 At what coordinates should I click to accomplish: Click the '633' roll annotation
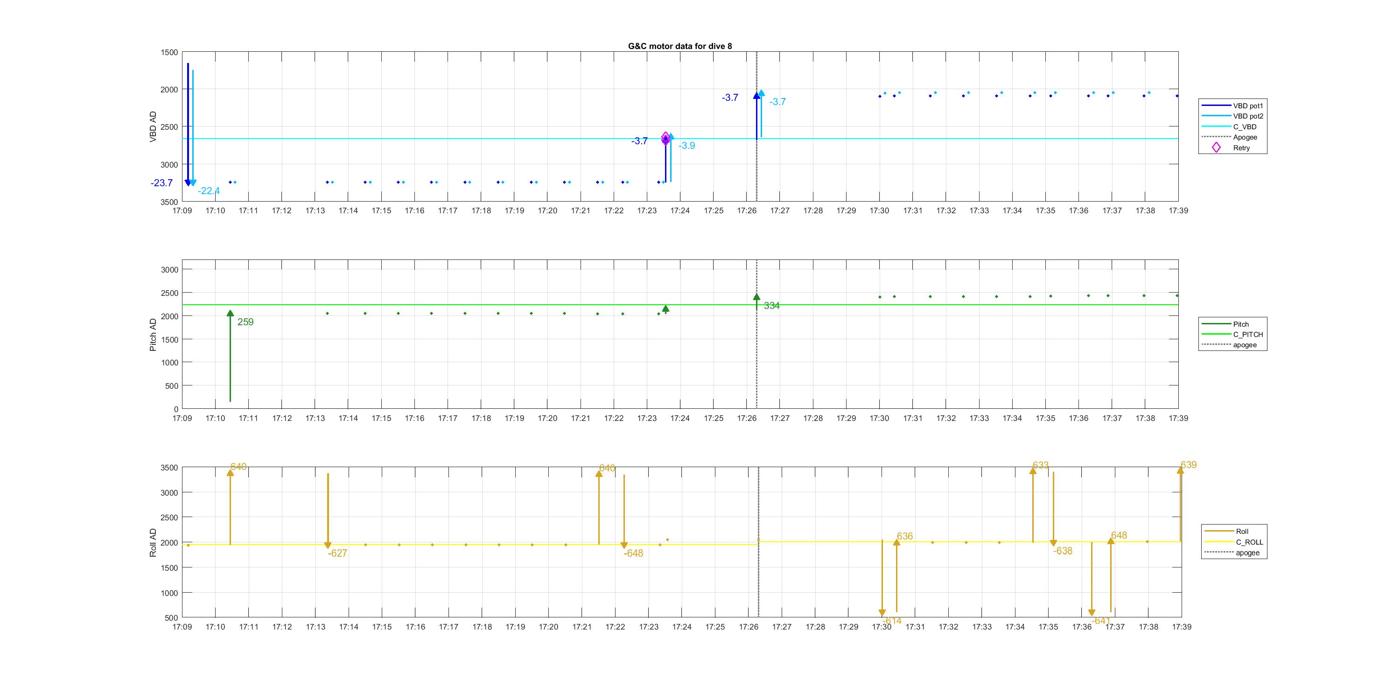(1041, 465)
